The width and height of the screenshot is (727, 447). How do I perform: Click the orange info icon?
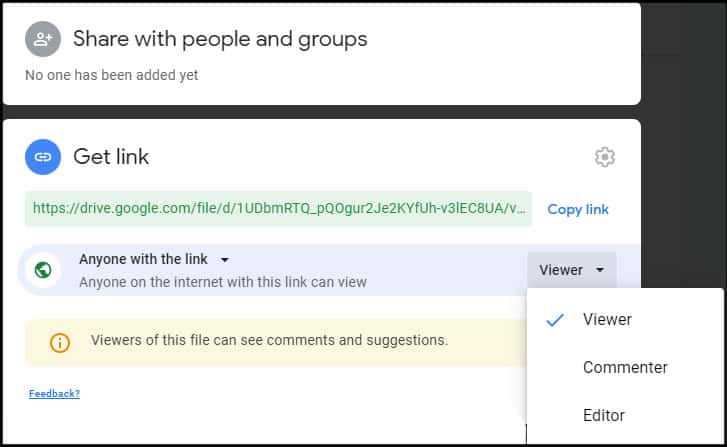coord(60,343)
